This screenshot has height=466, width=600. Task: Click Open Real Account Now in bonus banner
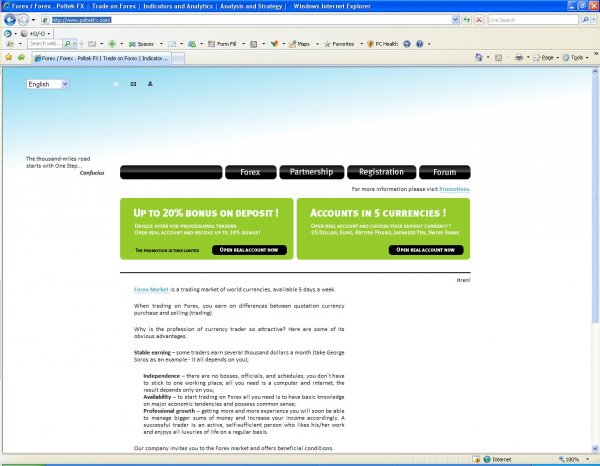click(249, 250)
